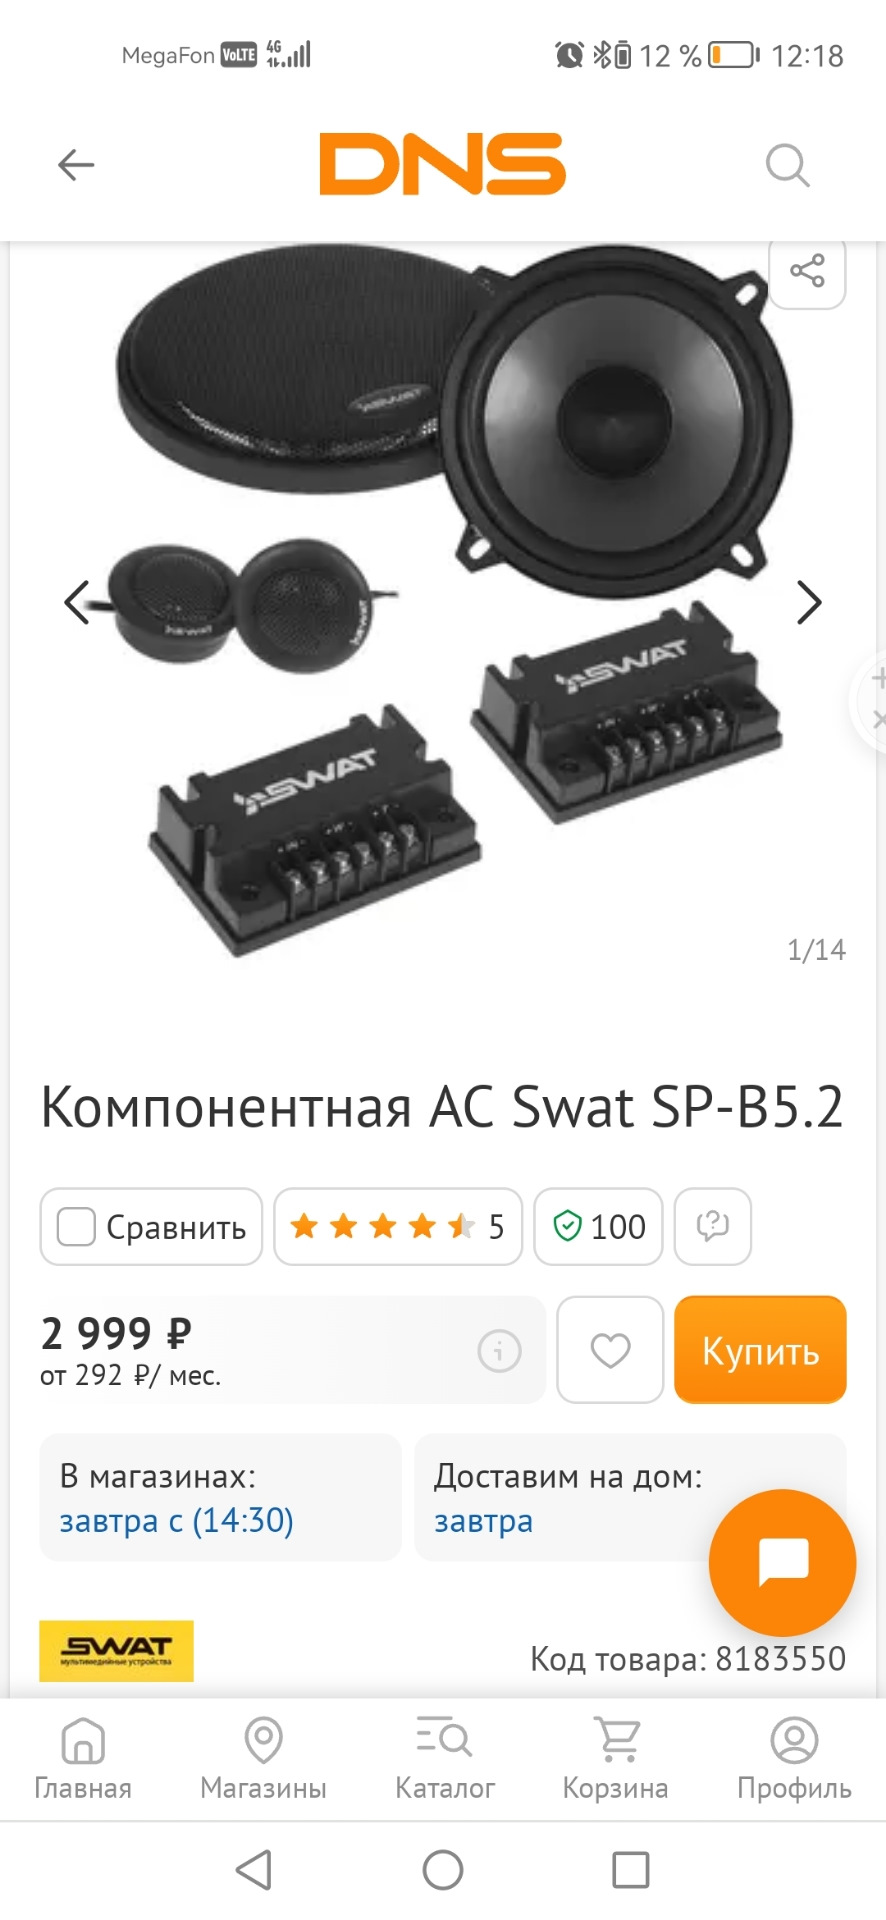
Task: Tap the back arrow icon
Action: click(x=76, y=165)
